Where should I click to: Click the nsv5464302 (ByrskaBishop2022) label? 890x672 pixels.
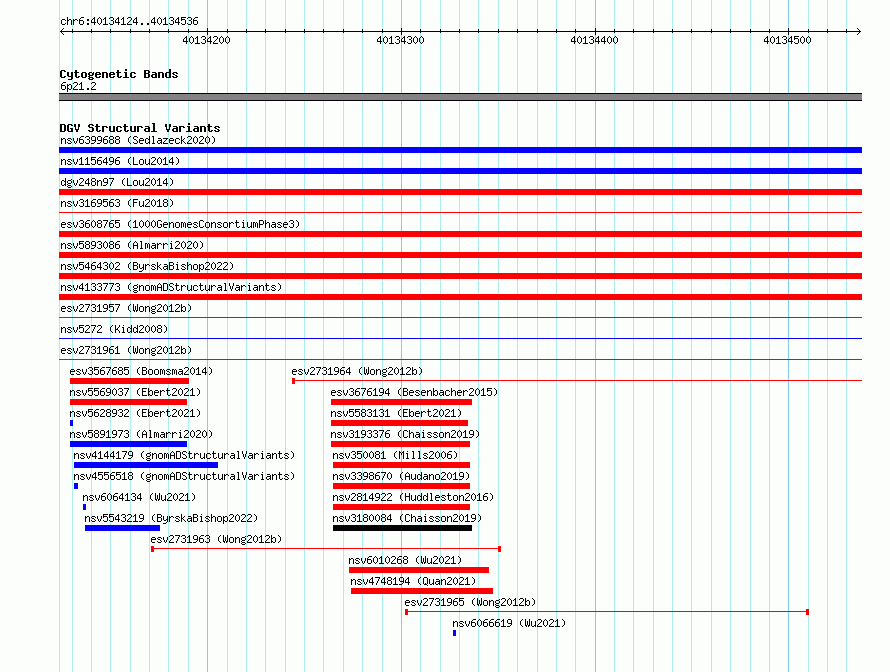(x=147, y=266)
